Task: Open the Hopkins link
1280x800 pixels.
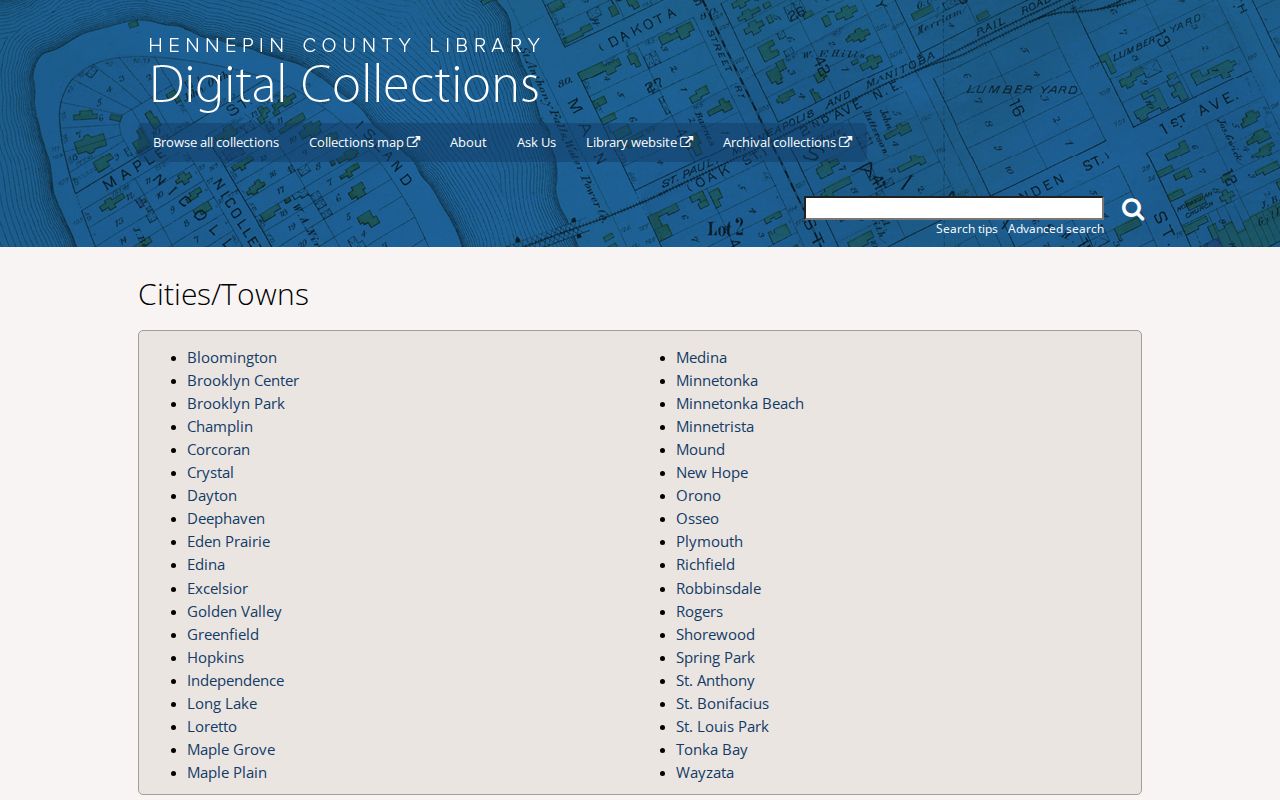Action: coord(215,657)
